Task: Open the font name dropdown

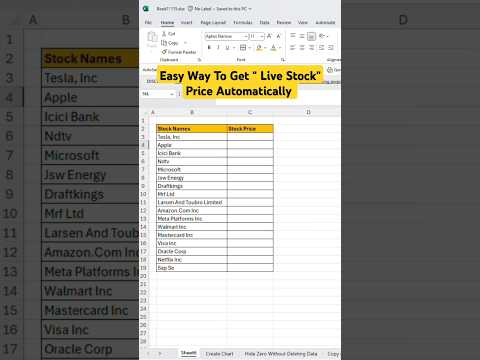Action: [246, 36]
